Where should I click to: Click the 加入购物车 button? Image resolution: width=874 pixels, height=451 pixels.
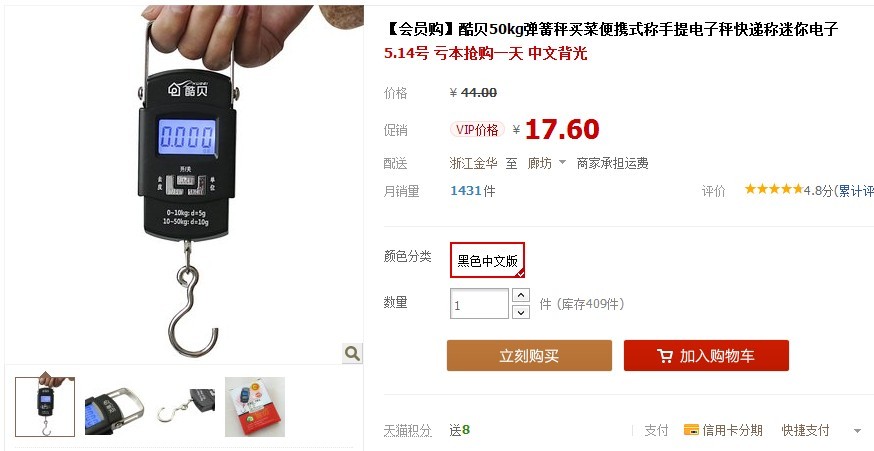point(706,356)
